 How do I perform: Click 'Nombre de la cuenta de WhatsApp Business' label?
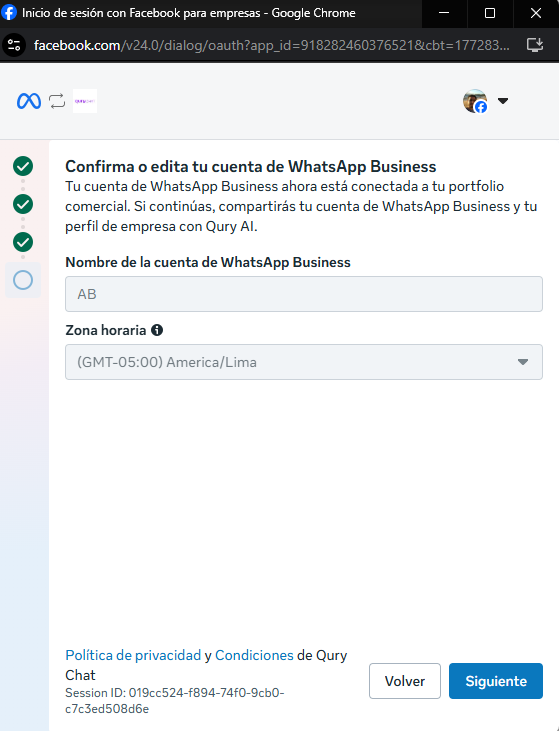click(x=208, y=262)
